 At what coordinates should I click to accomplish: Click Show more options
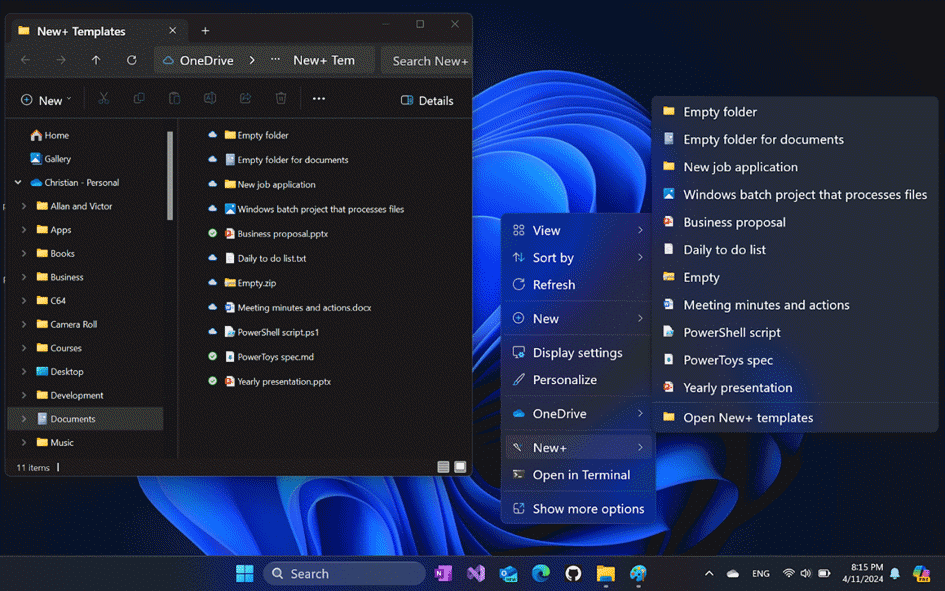tap(587, 508)
